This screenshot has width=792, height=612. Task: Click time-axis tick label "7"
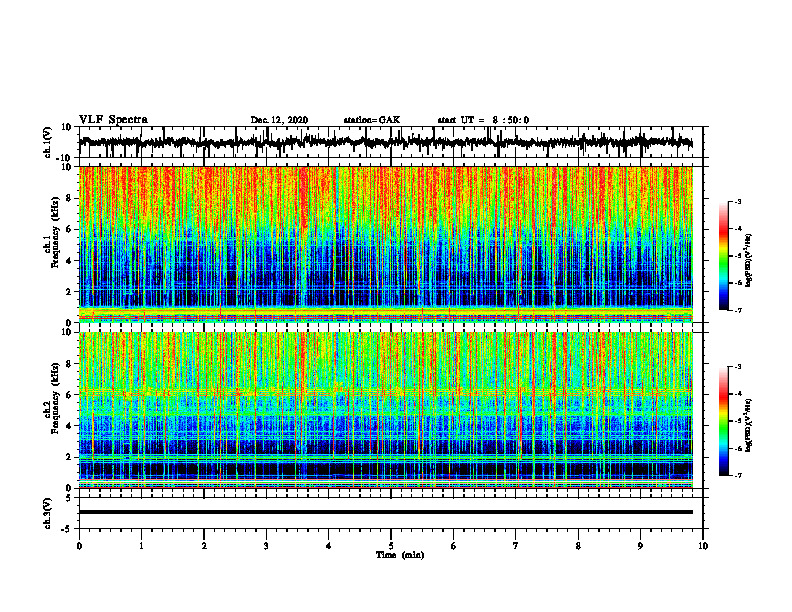(516, 546)
